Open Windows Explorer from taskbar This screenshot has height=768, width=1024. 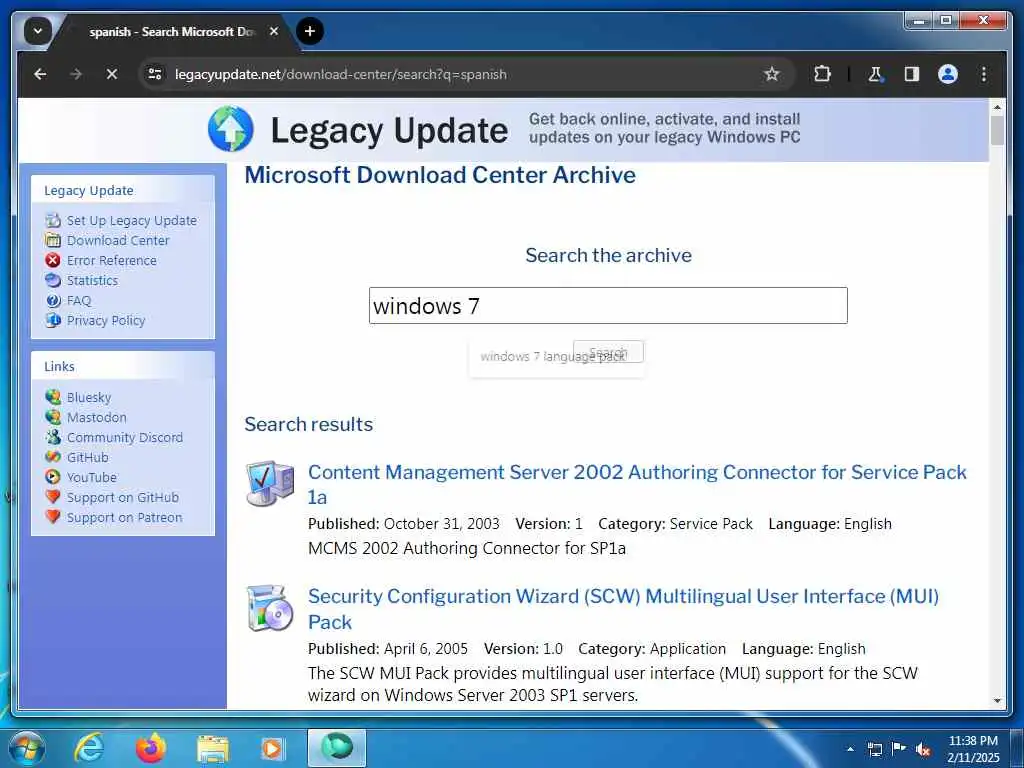[x=213, y=749]
